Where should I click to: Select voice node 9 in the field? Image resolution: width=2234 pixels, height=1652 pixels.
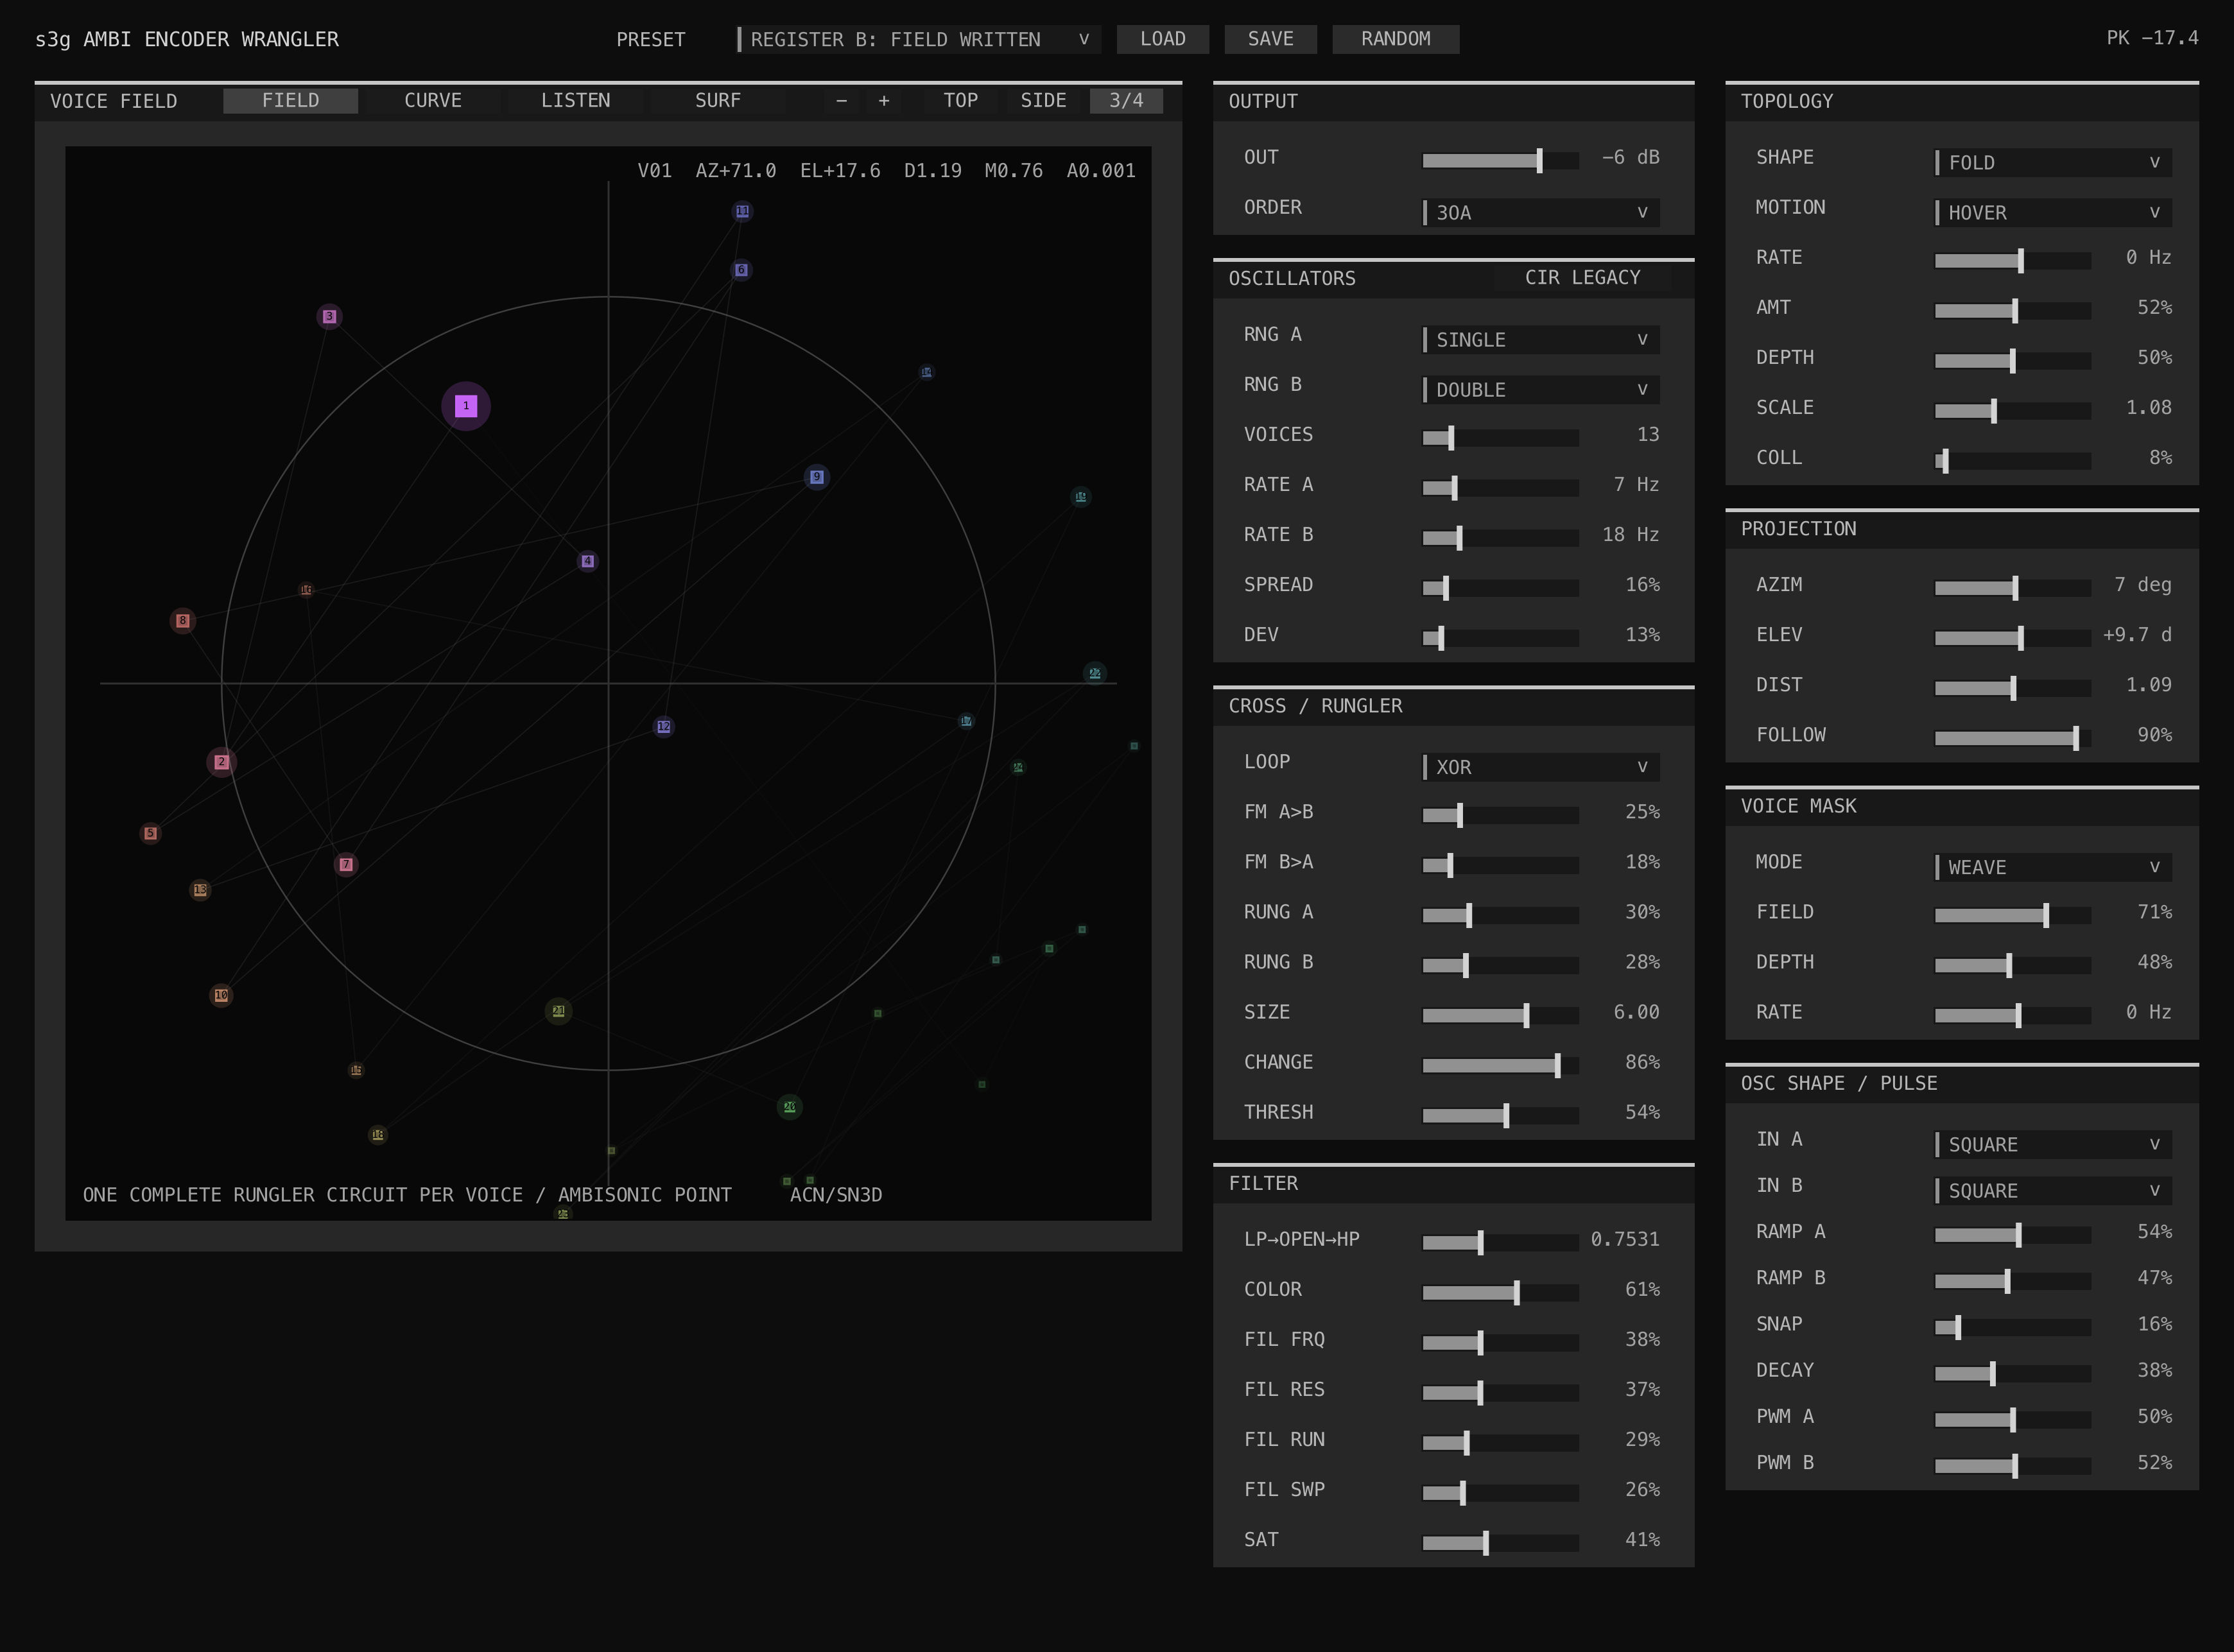tap(817, 477)
